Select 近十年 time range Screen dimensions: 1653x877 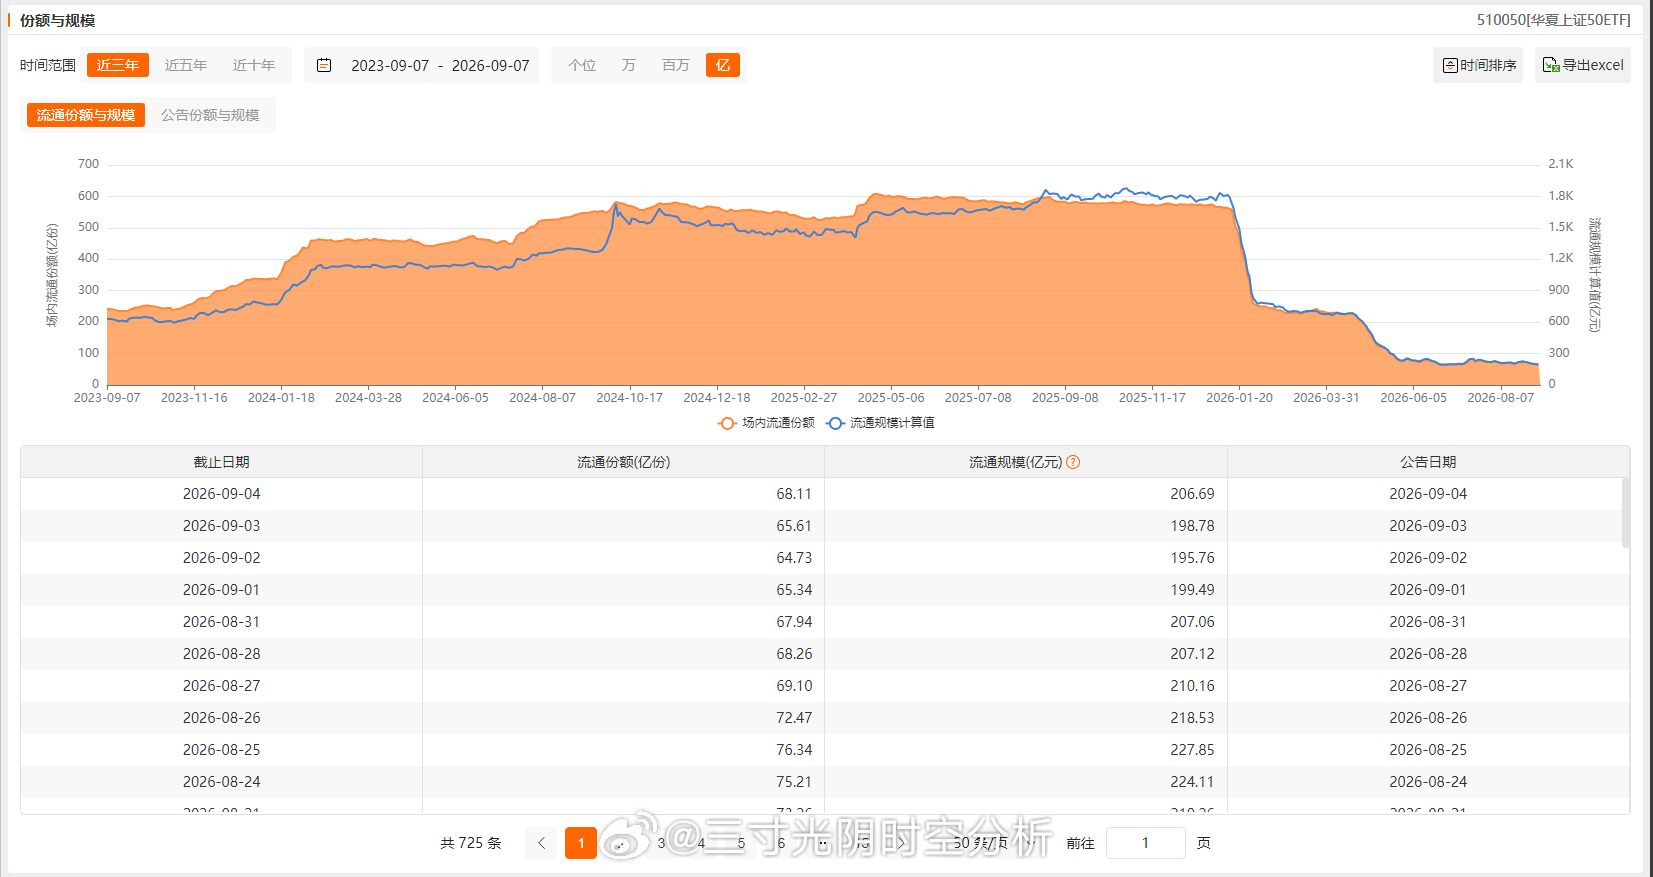pyautogui.click(x=254, y=65)
